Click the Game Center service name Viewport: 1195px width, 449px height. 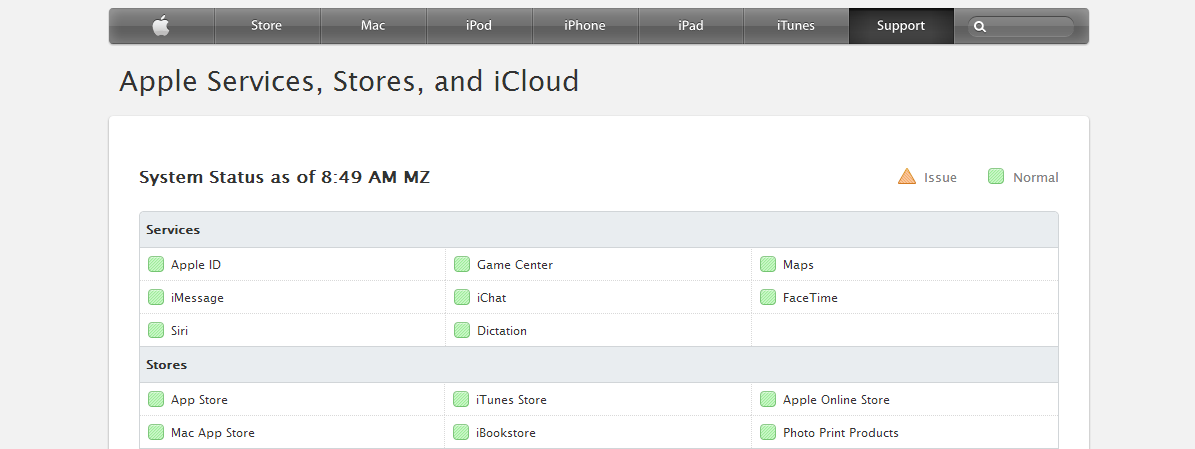[x=515, y=265]
